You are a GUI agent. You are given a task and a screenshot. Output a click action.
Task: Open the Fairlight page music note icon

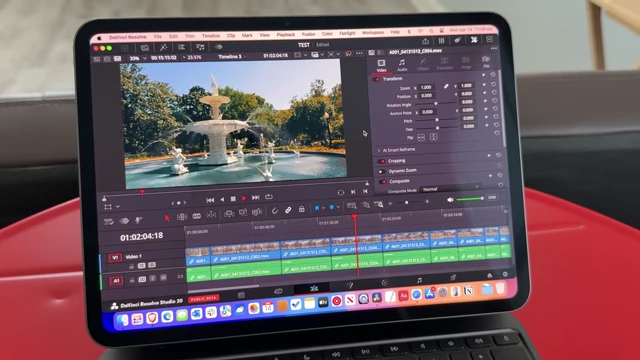tap(419, 280)
